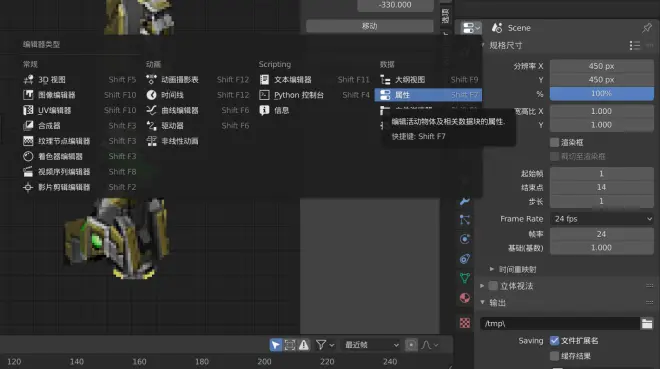Image resolution: width=660 pixels, height=369 pixels.
Task: Toggle the only-errors warning filter
Action: pos(303,345)
